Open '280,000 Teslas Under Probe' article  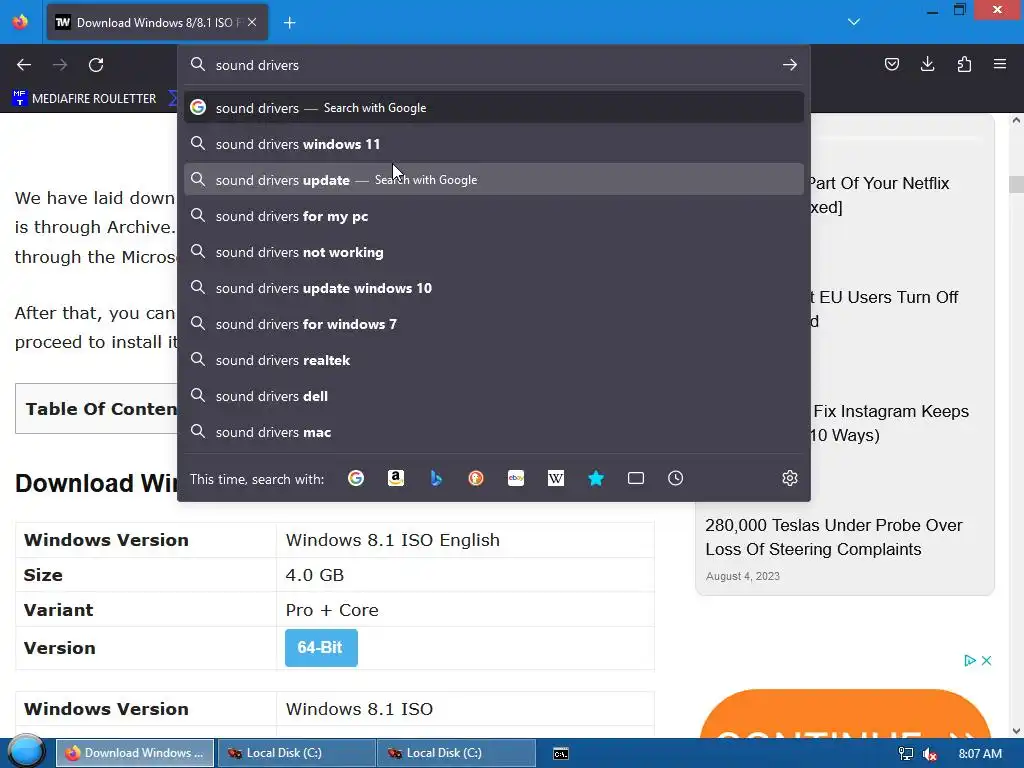point(833,537)
